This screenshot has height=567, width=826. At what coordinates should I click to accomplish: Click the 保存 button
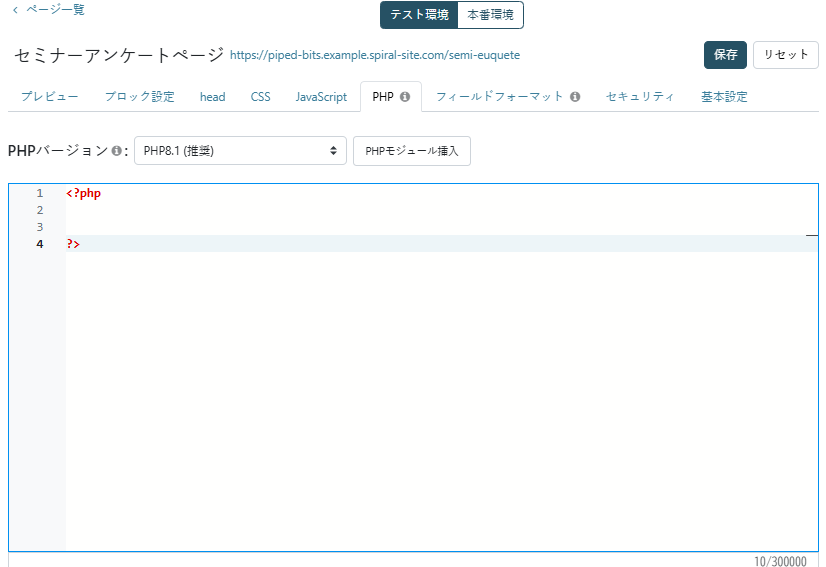click(725, 55)
